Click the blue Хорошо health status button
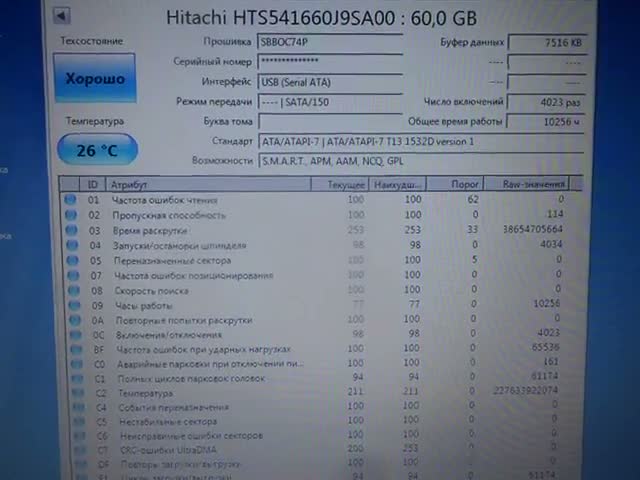640x480 pixels. click(x=95, y=78)
